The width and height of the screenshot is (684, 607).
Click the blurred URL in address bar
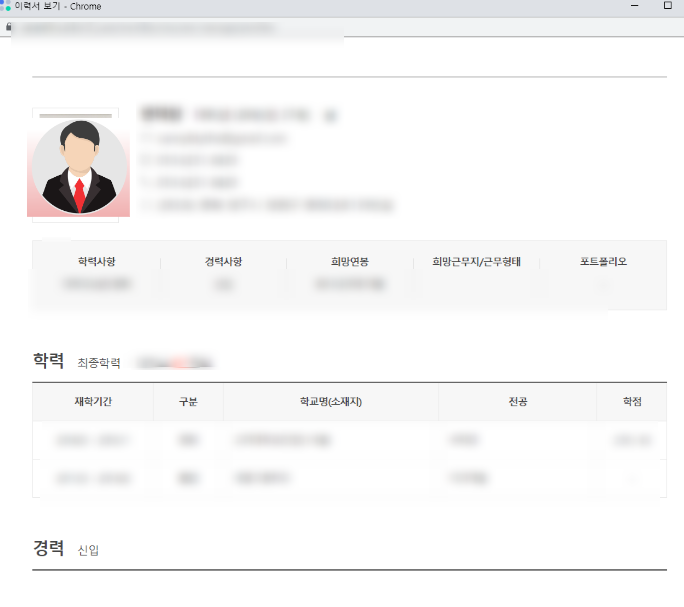point(148,28)
